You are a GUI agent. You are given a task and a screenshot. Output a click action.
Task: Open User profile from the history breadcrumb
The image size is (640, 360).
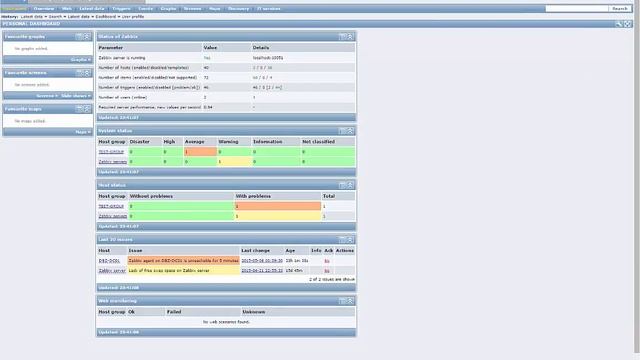click(133, 17)
